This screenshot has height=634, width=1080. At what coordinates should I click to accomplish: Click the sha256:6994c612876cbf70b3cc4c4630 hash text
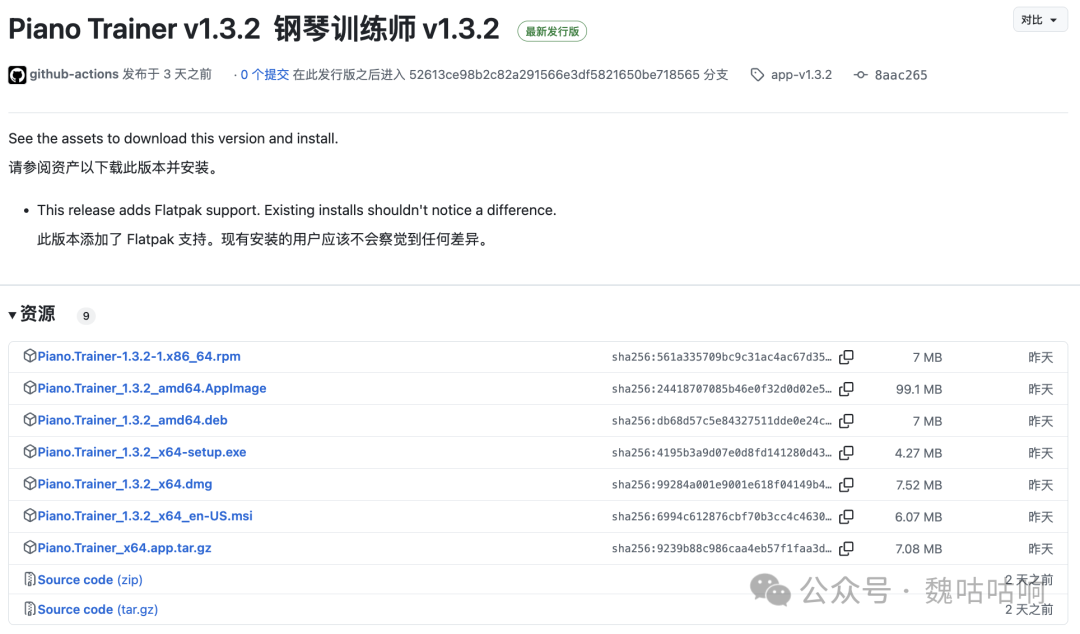click(721, 516)
